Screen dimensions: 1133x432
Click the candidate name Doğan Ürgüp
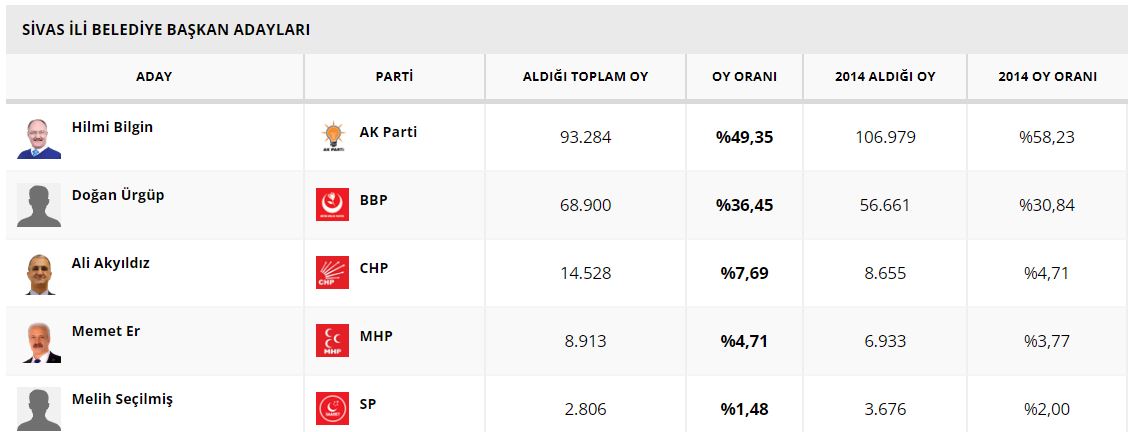pos(118,196)
